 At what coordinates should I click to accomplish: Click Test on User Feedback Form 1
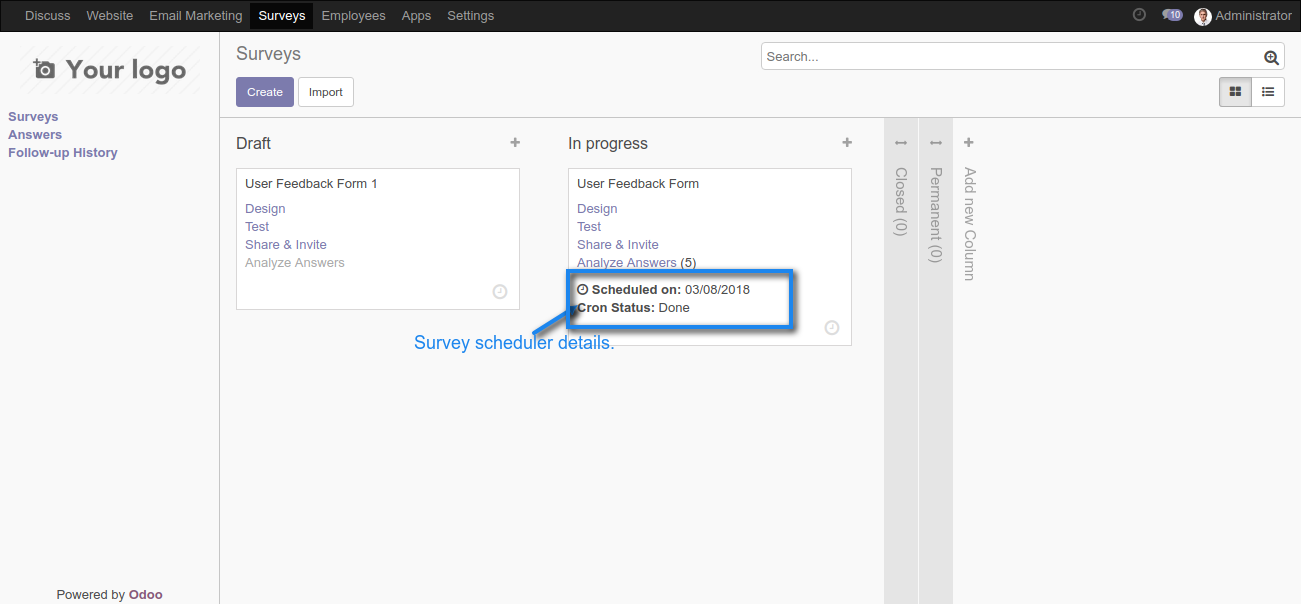coord(257,227)
